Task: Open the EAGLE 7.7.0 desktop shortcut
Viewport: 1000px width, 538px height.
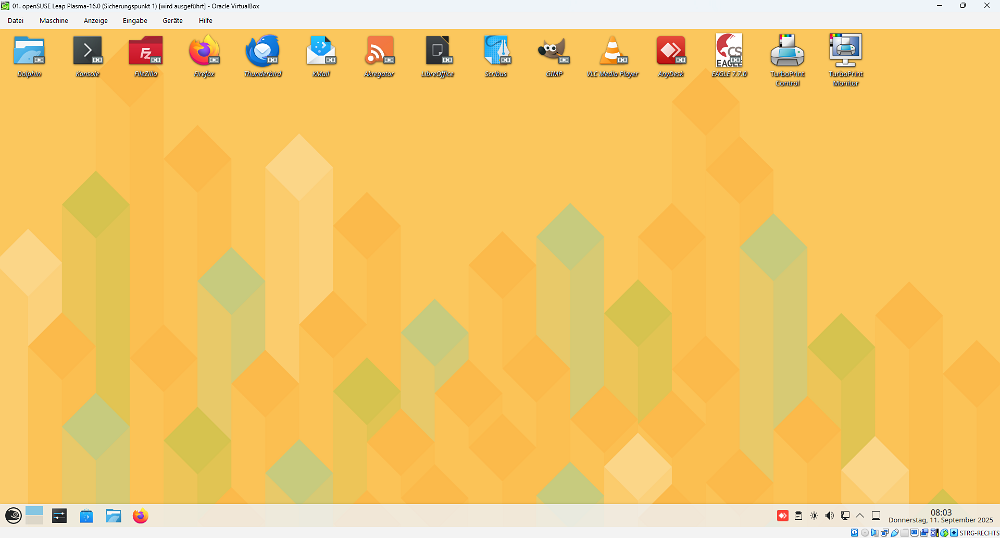Action: click(x=728, y=51)
